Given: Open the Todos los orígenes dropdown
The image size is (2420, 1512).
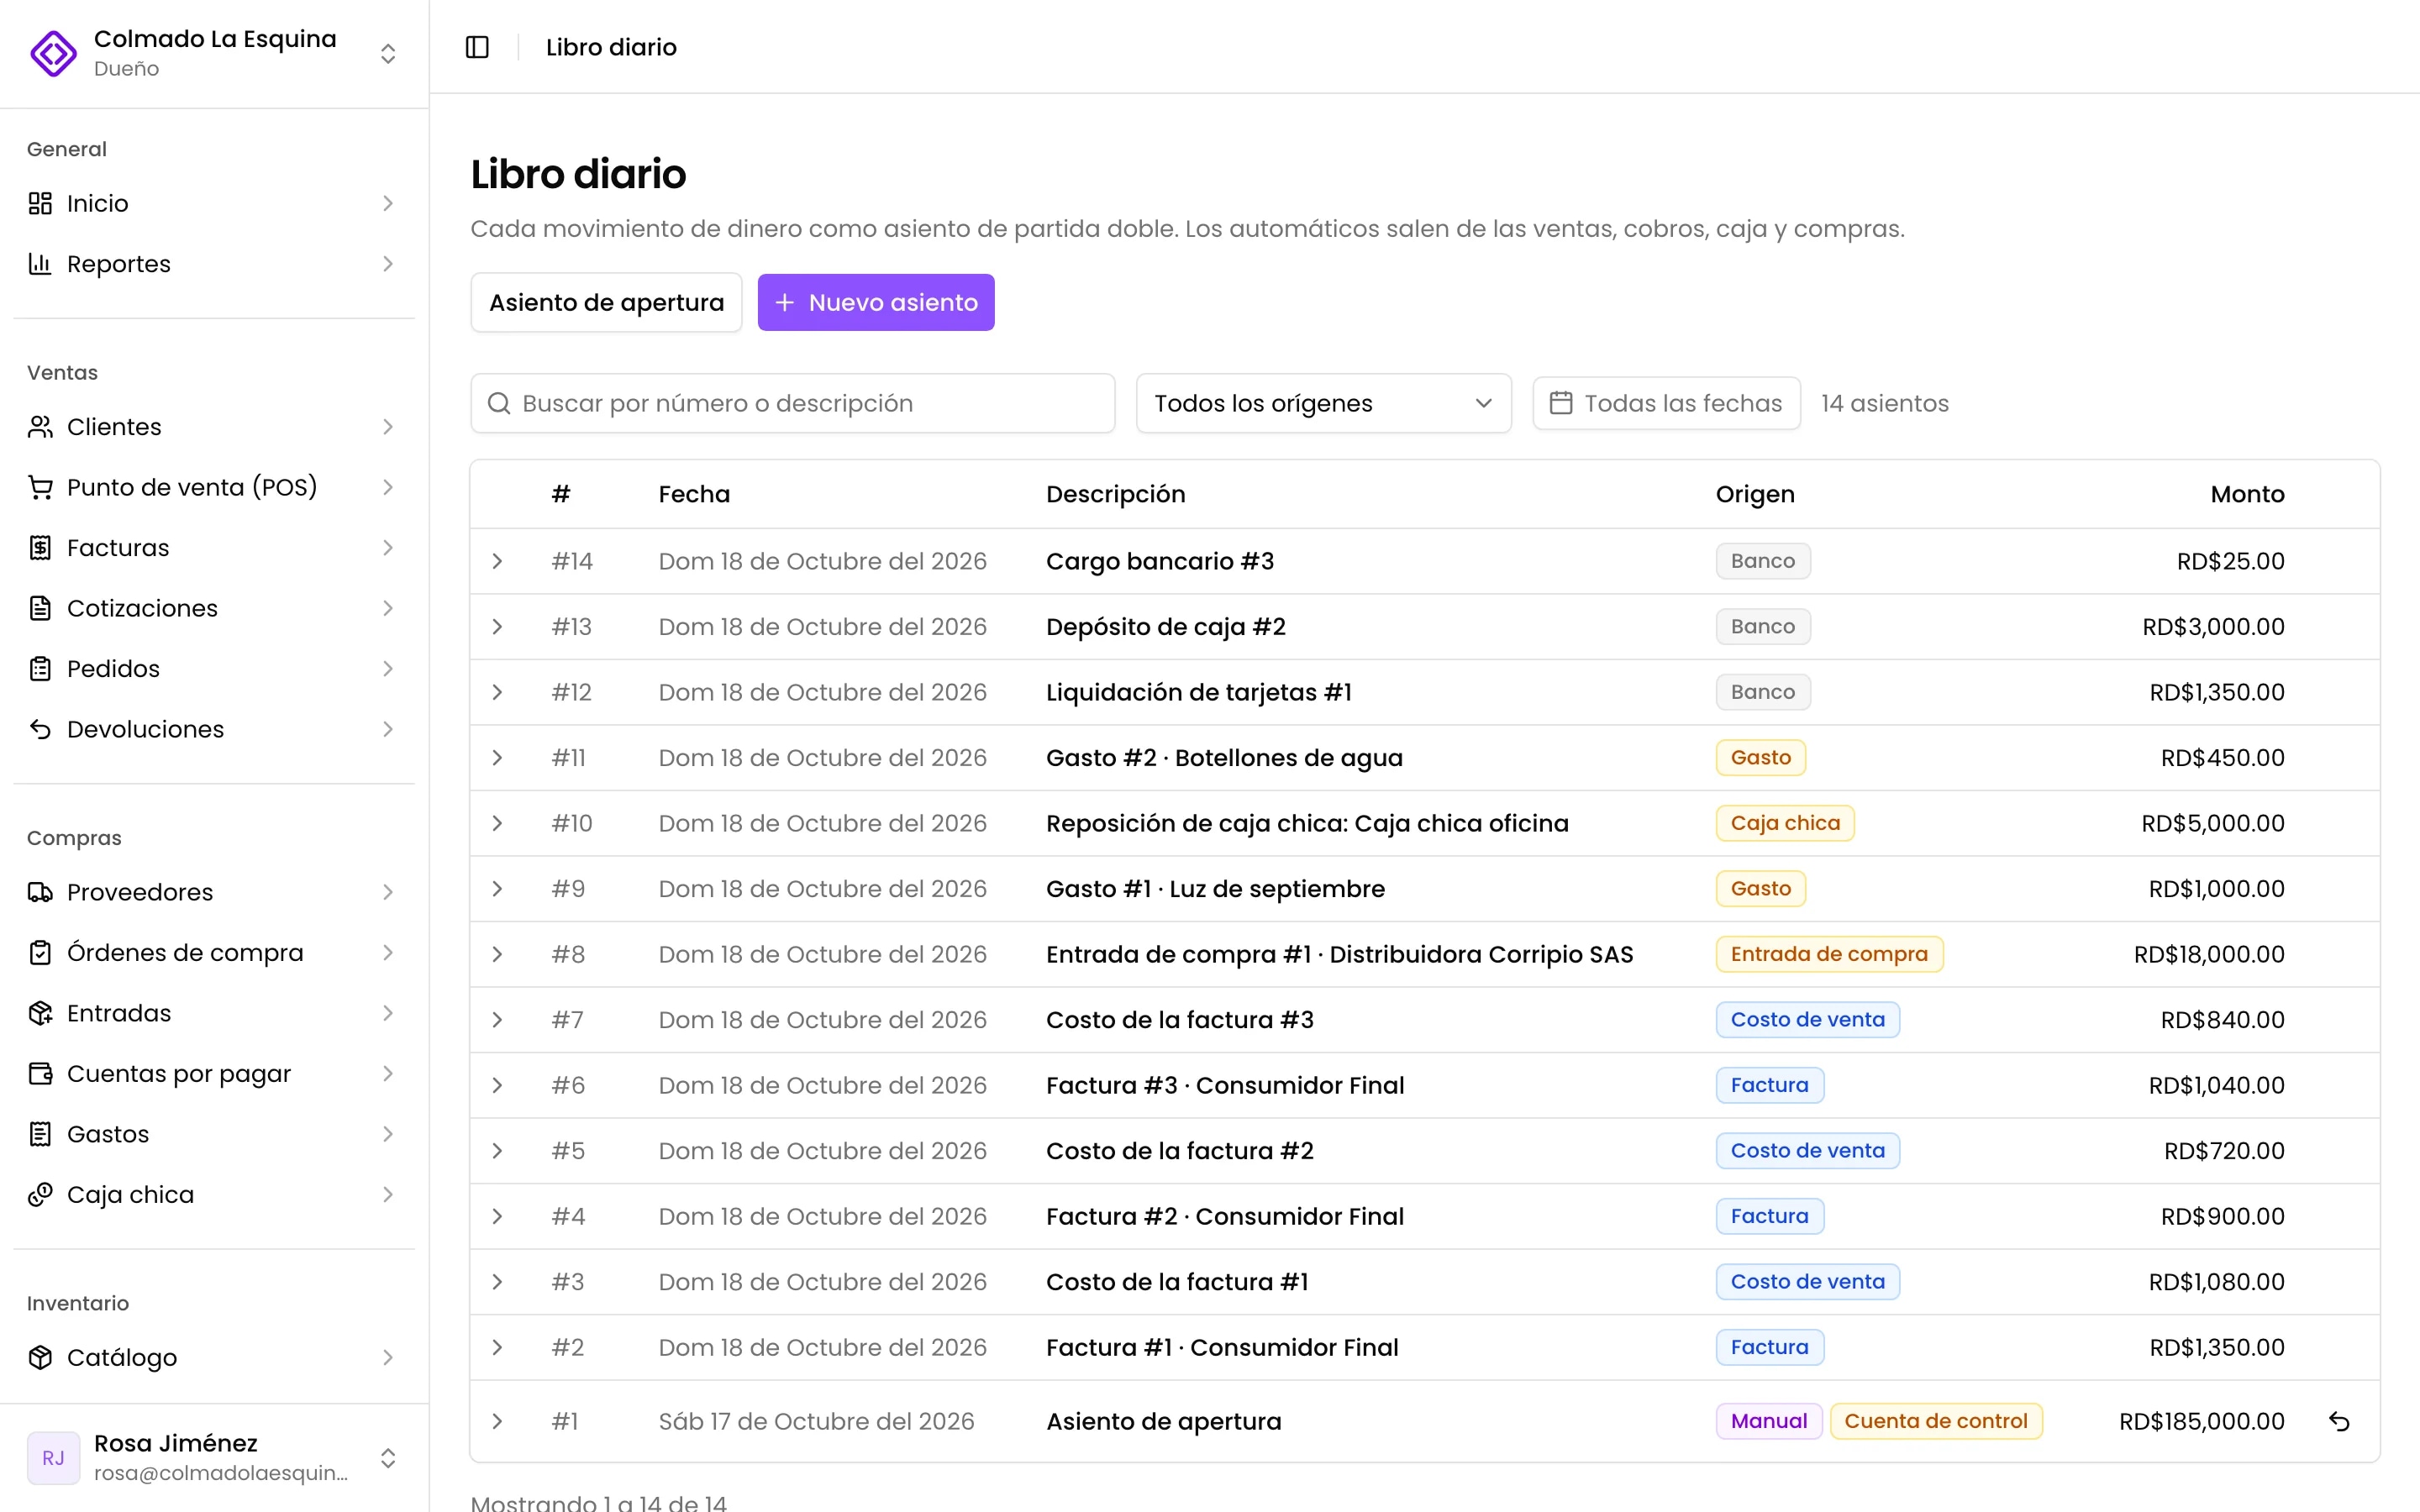Looking at the screenshot, I should click(1323, 403).
